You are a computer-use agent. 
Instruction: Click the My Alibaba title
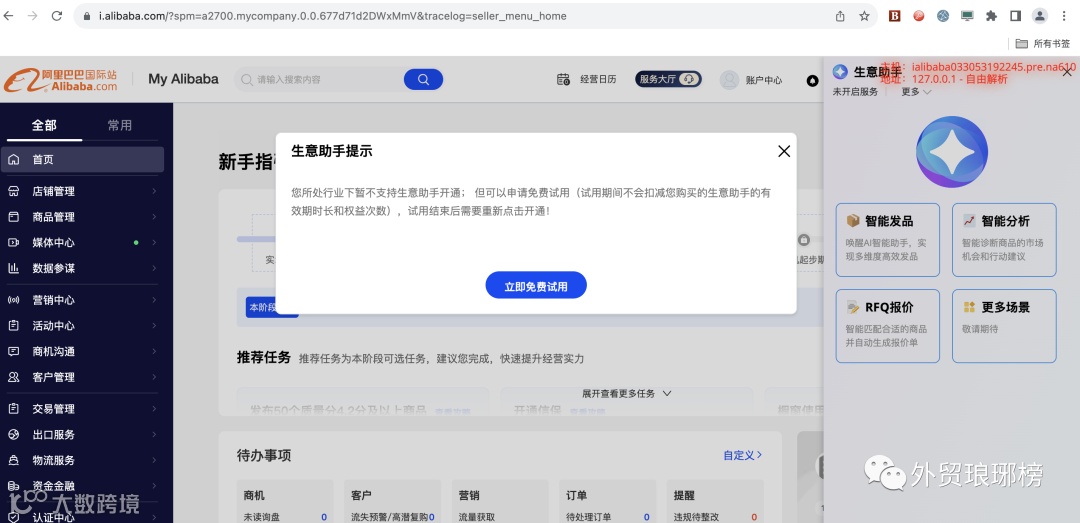point(183,79)
